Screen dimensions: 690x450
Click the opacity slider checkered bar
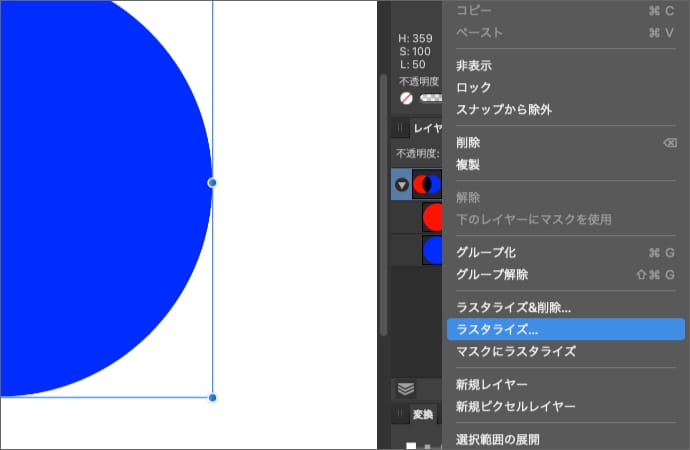(x=432, y=99)
